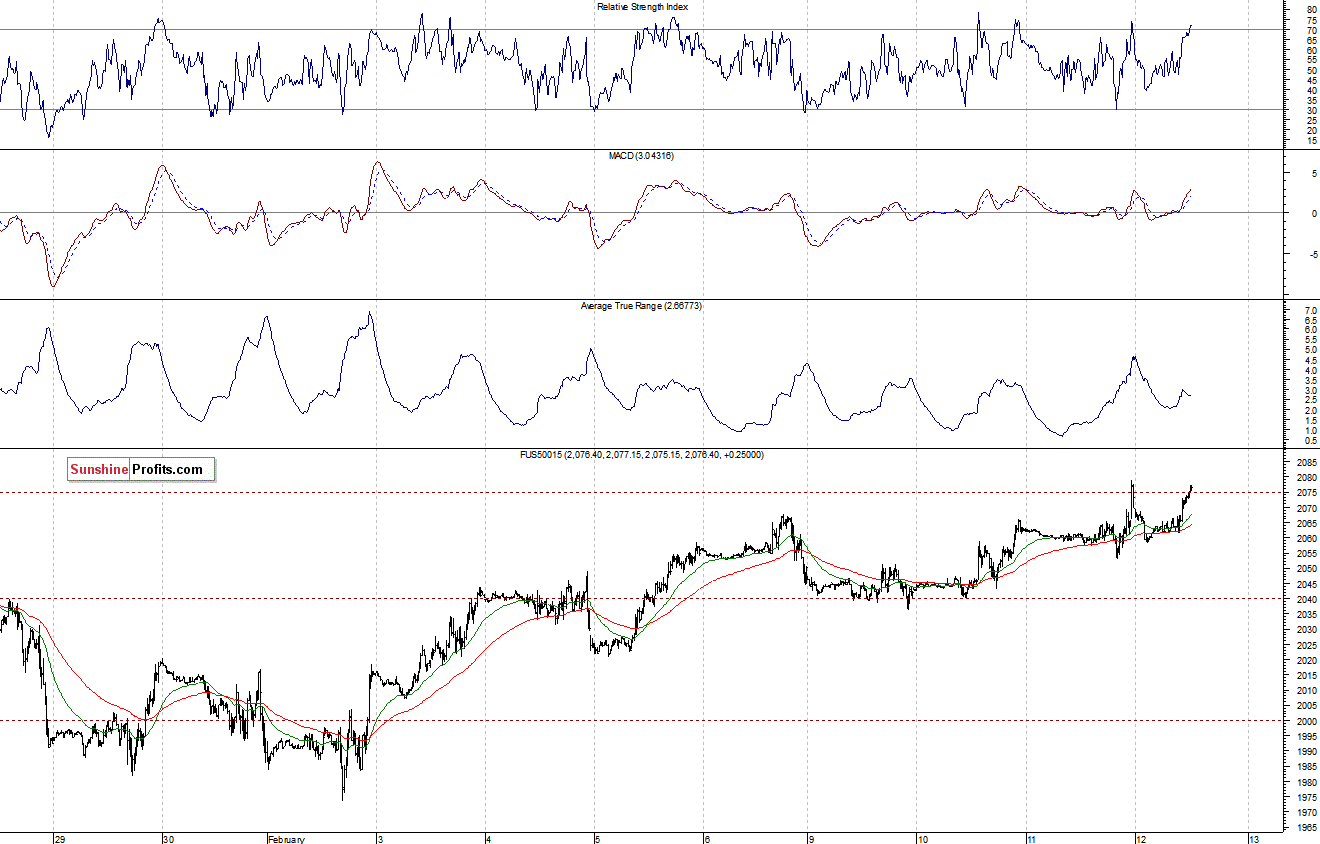Viewport: 1320px width, 844px height.
Task: Click the 10 date label on time axis
Action: (x=923, y=838)
